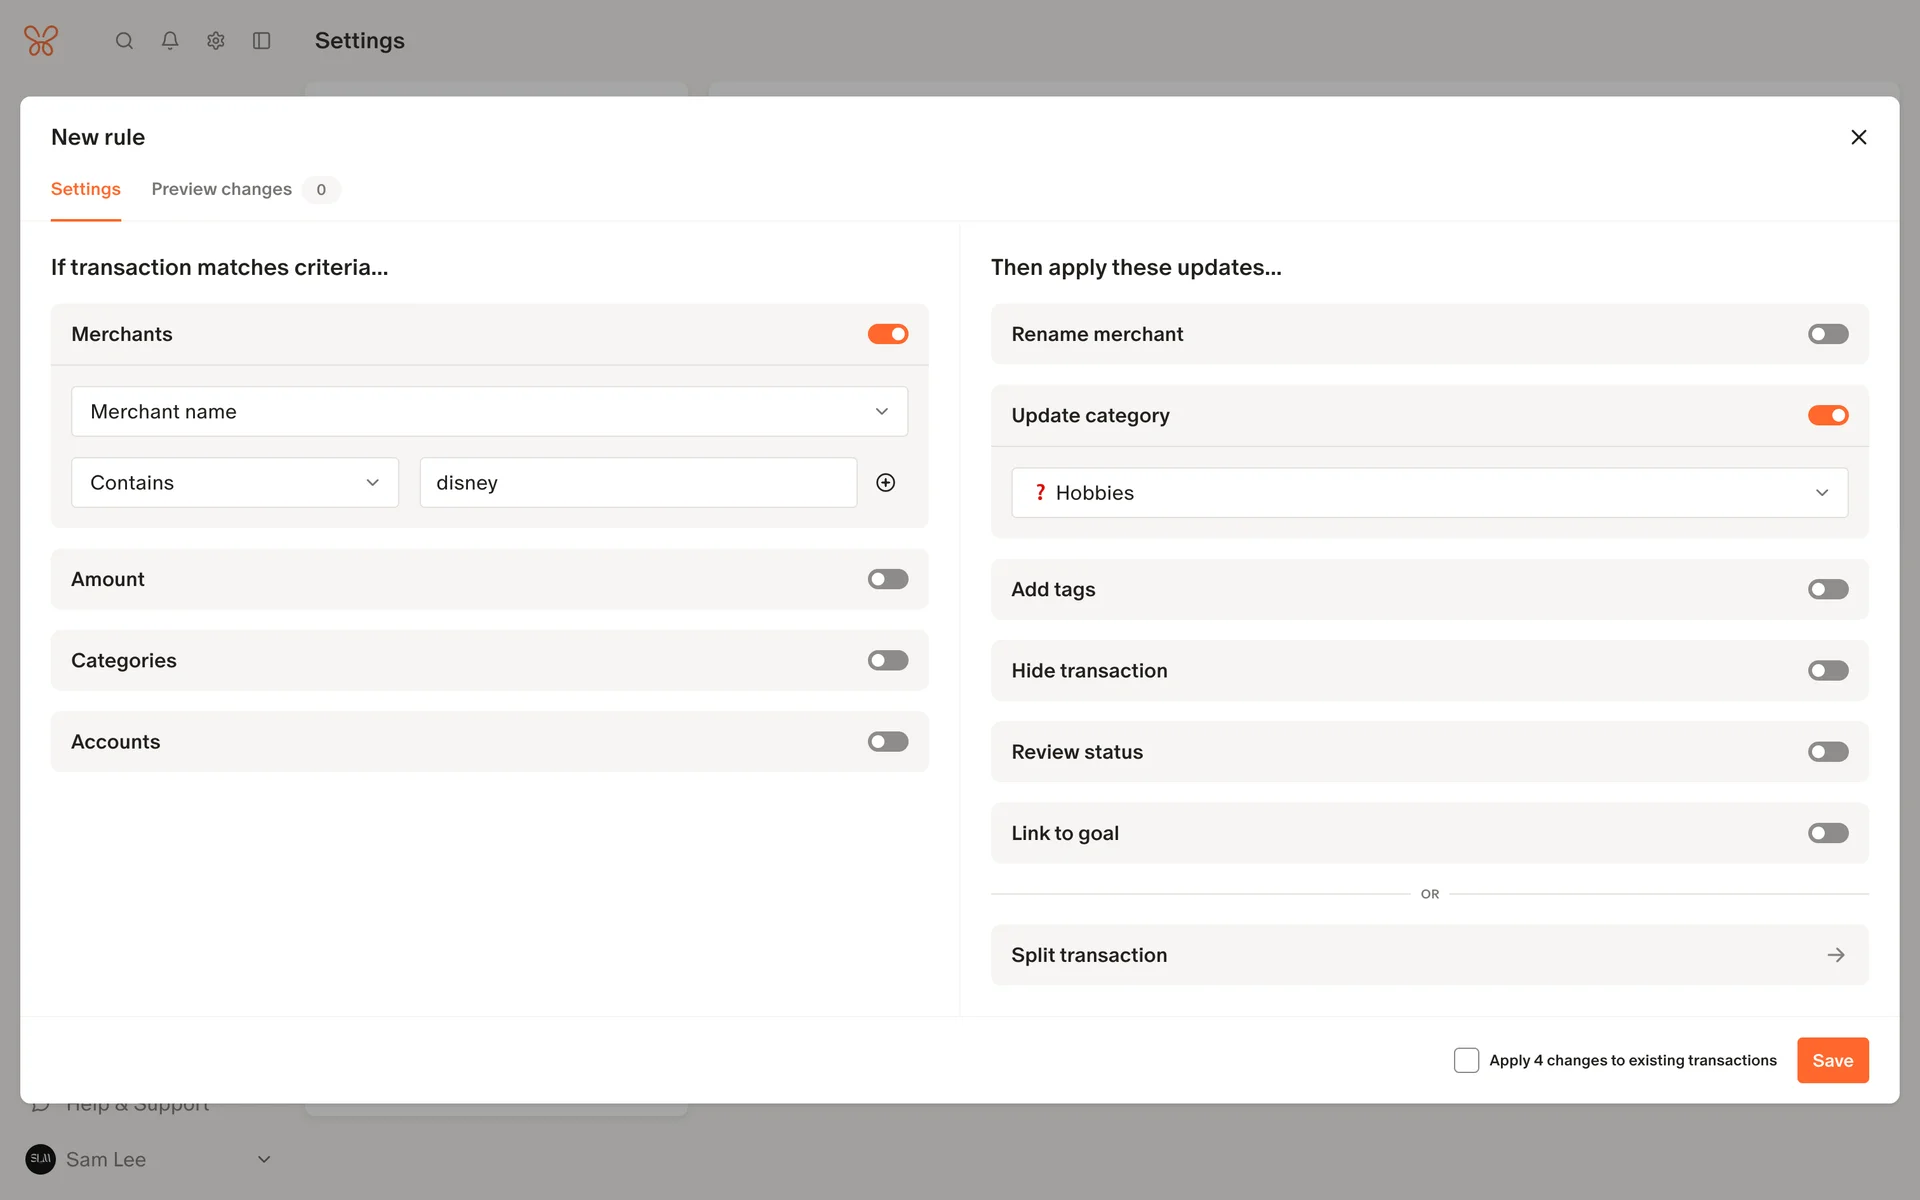Switch to Preview changes tab

(222, 189)
